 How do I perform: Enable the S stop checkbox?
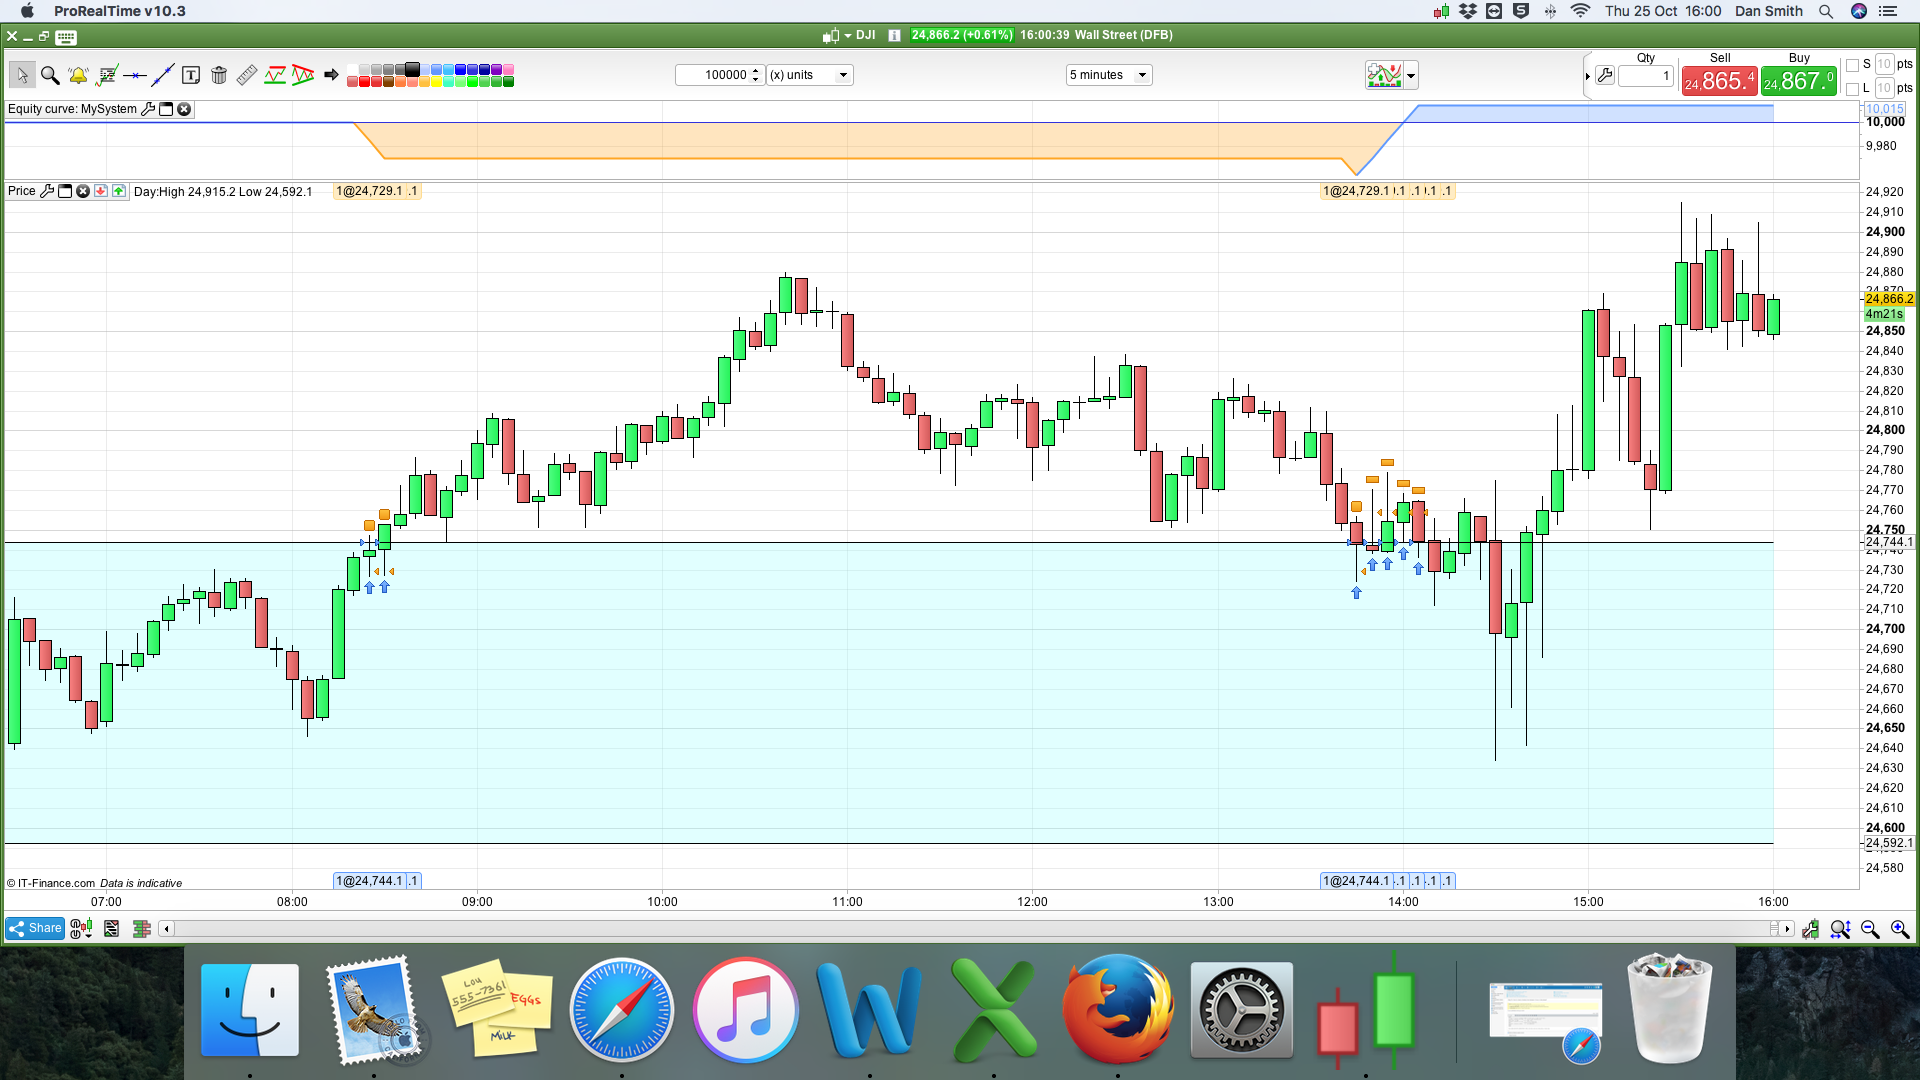click(x=1852, y=65)
